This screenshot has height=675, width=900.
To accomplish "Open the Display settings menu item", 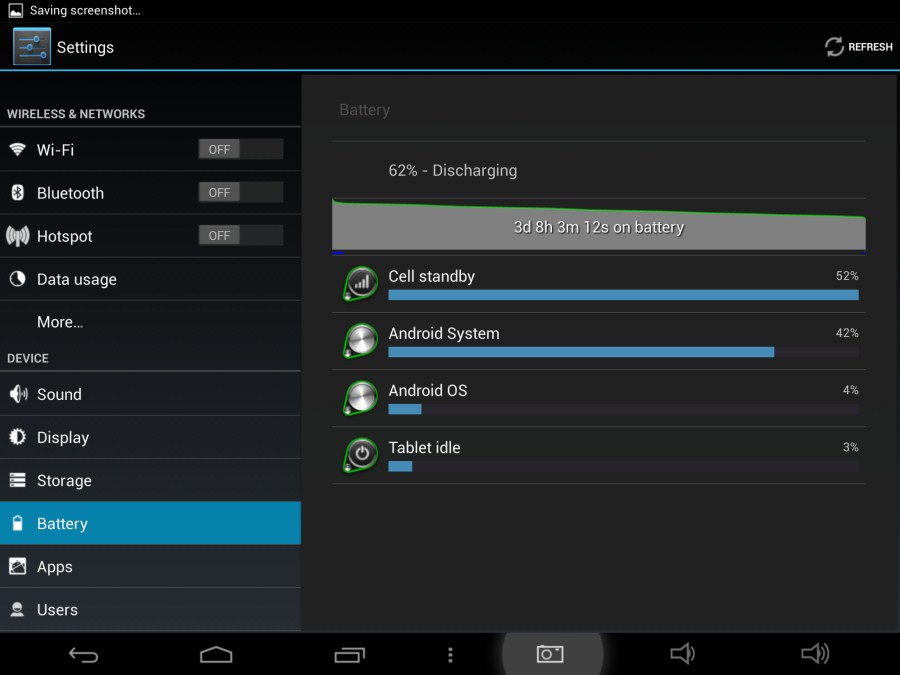I will click(63, 438).
